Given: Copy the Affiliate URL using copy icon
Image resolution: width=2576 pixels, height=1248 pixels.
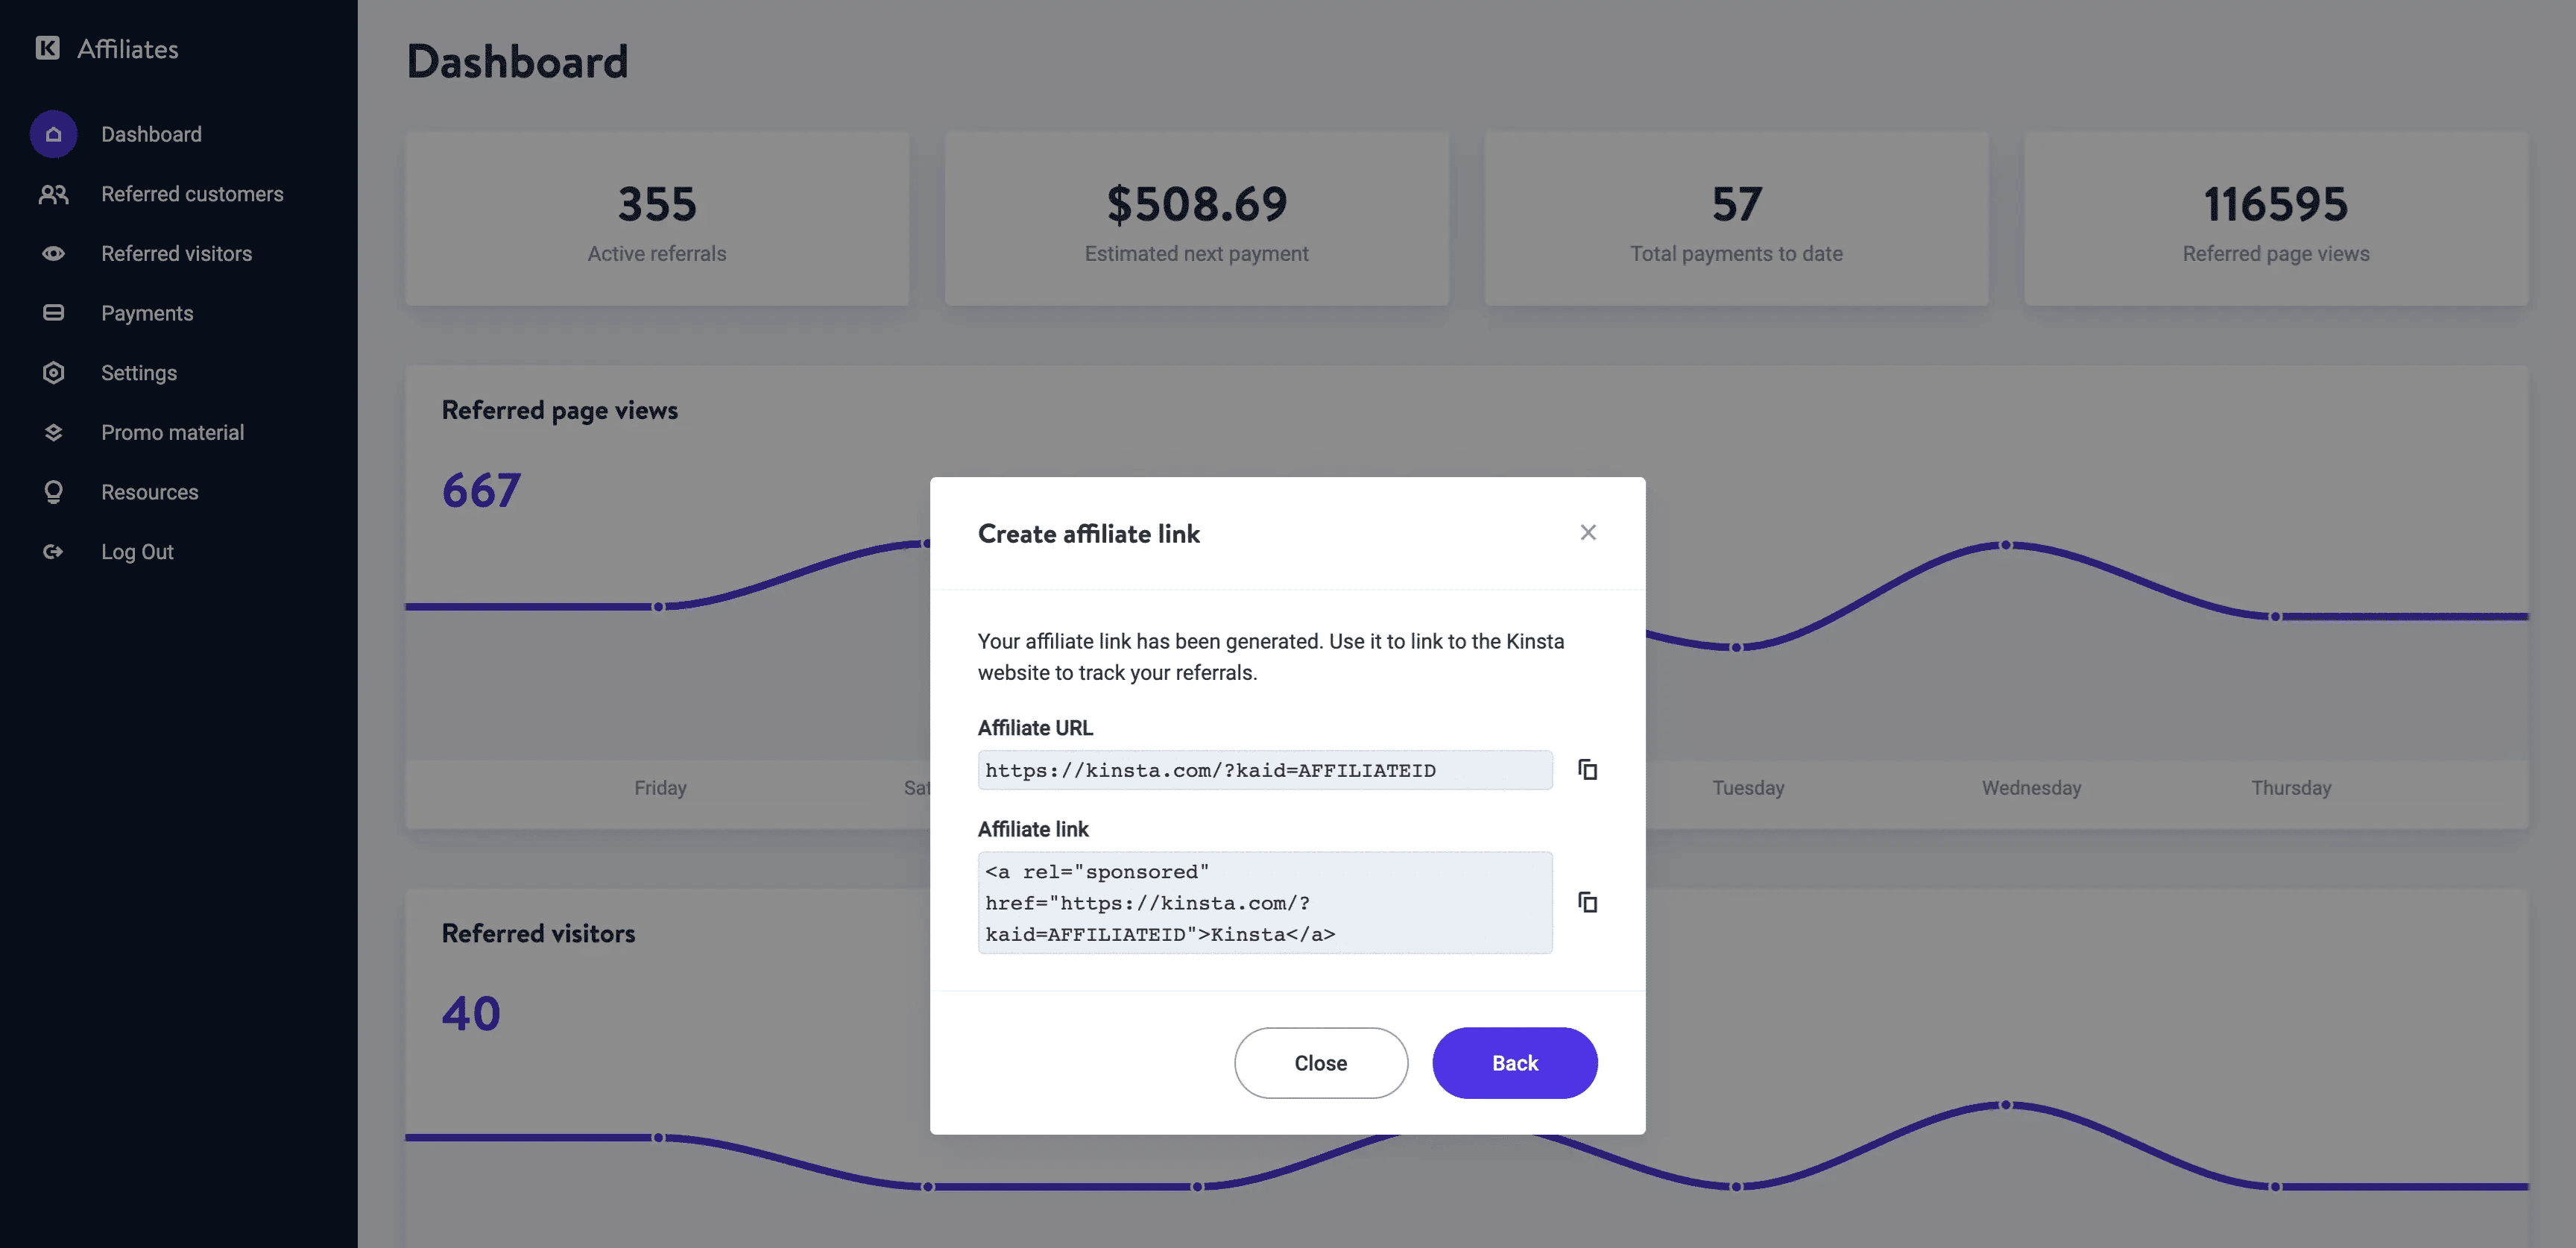Looking at the screenshot, I should click(1587, 769).
